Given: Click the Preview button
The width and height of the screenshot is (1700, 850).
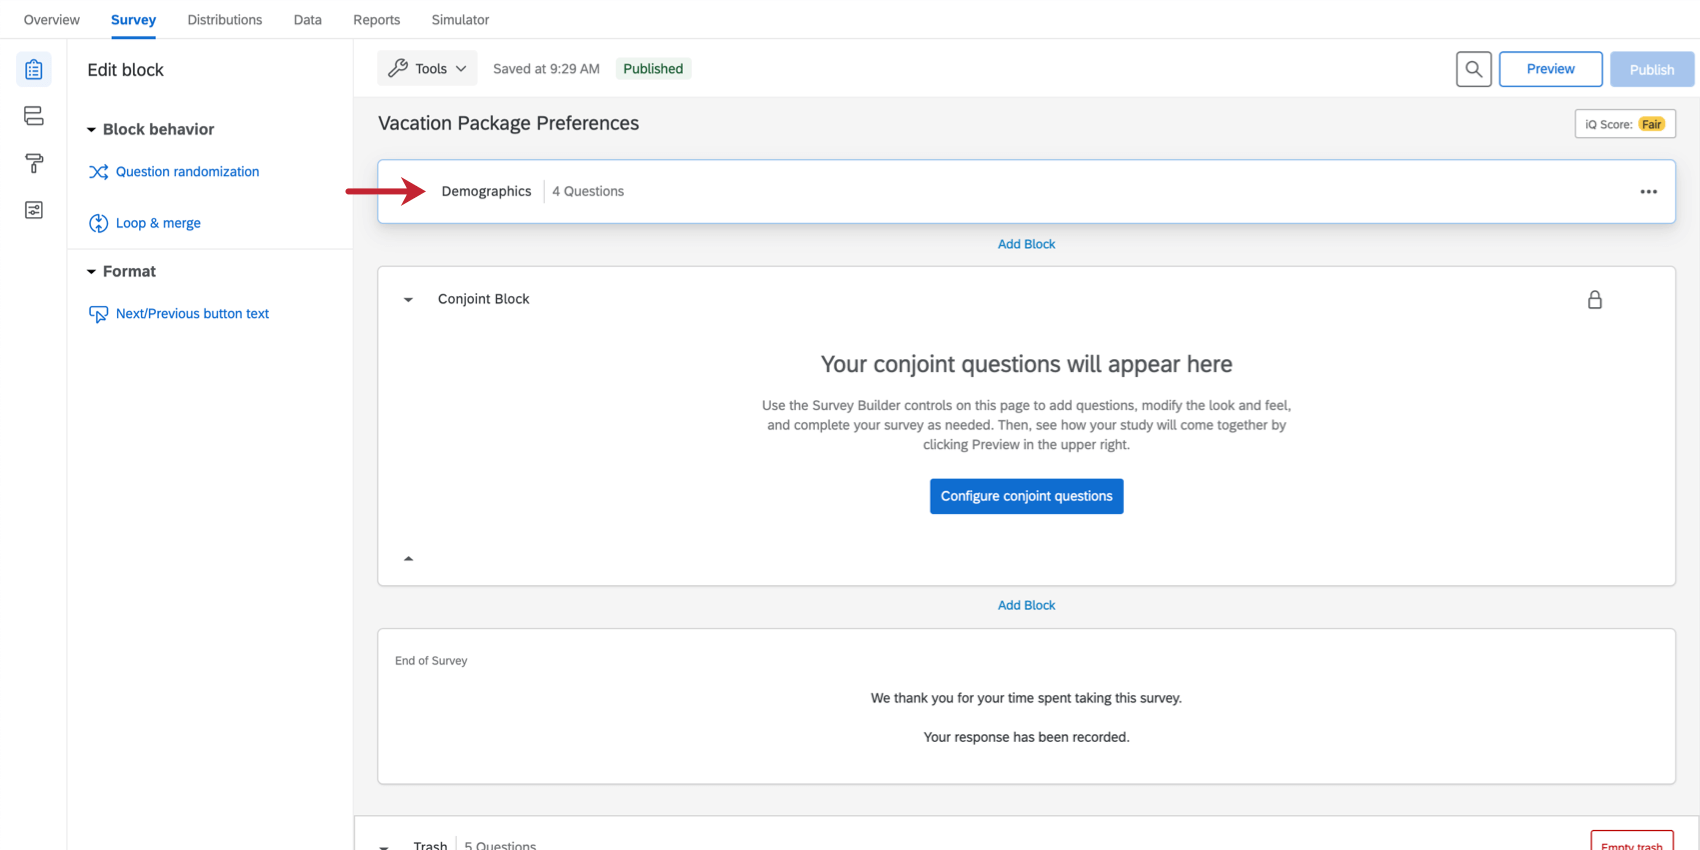Looking at the screenshot, I should 1550,69.
